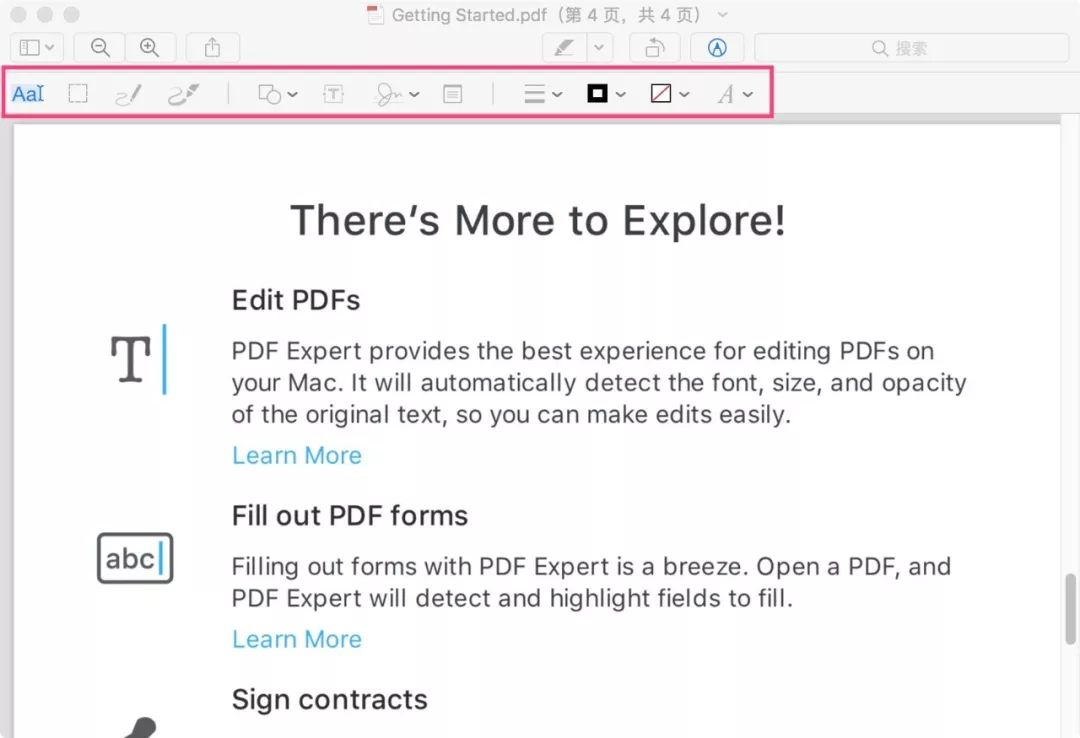Pick the Draw freehand tool
The width and height of the screenshot is (1080, 738).
(x=184, y=94)
